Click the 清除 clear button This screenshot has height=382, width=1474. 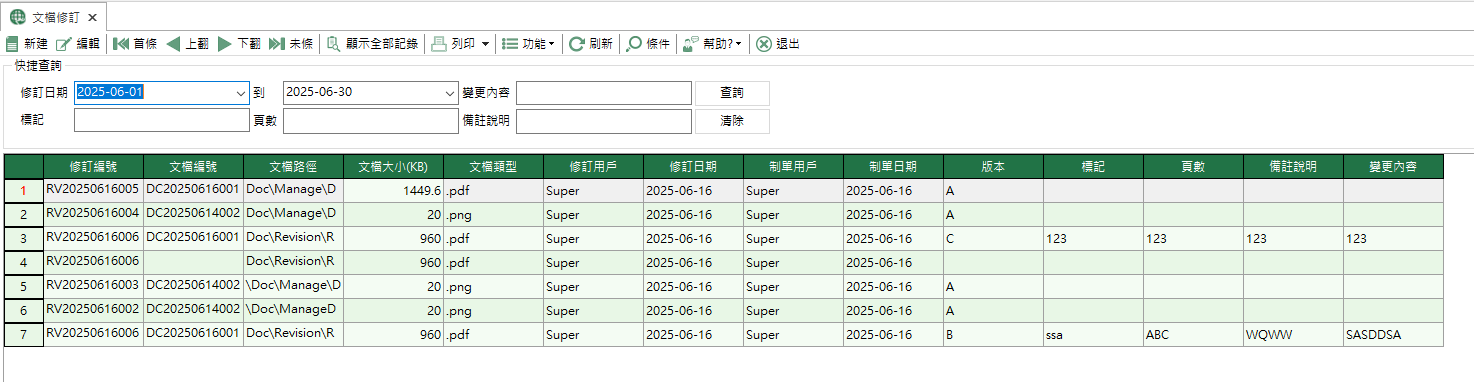click(x=732, y=121)
